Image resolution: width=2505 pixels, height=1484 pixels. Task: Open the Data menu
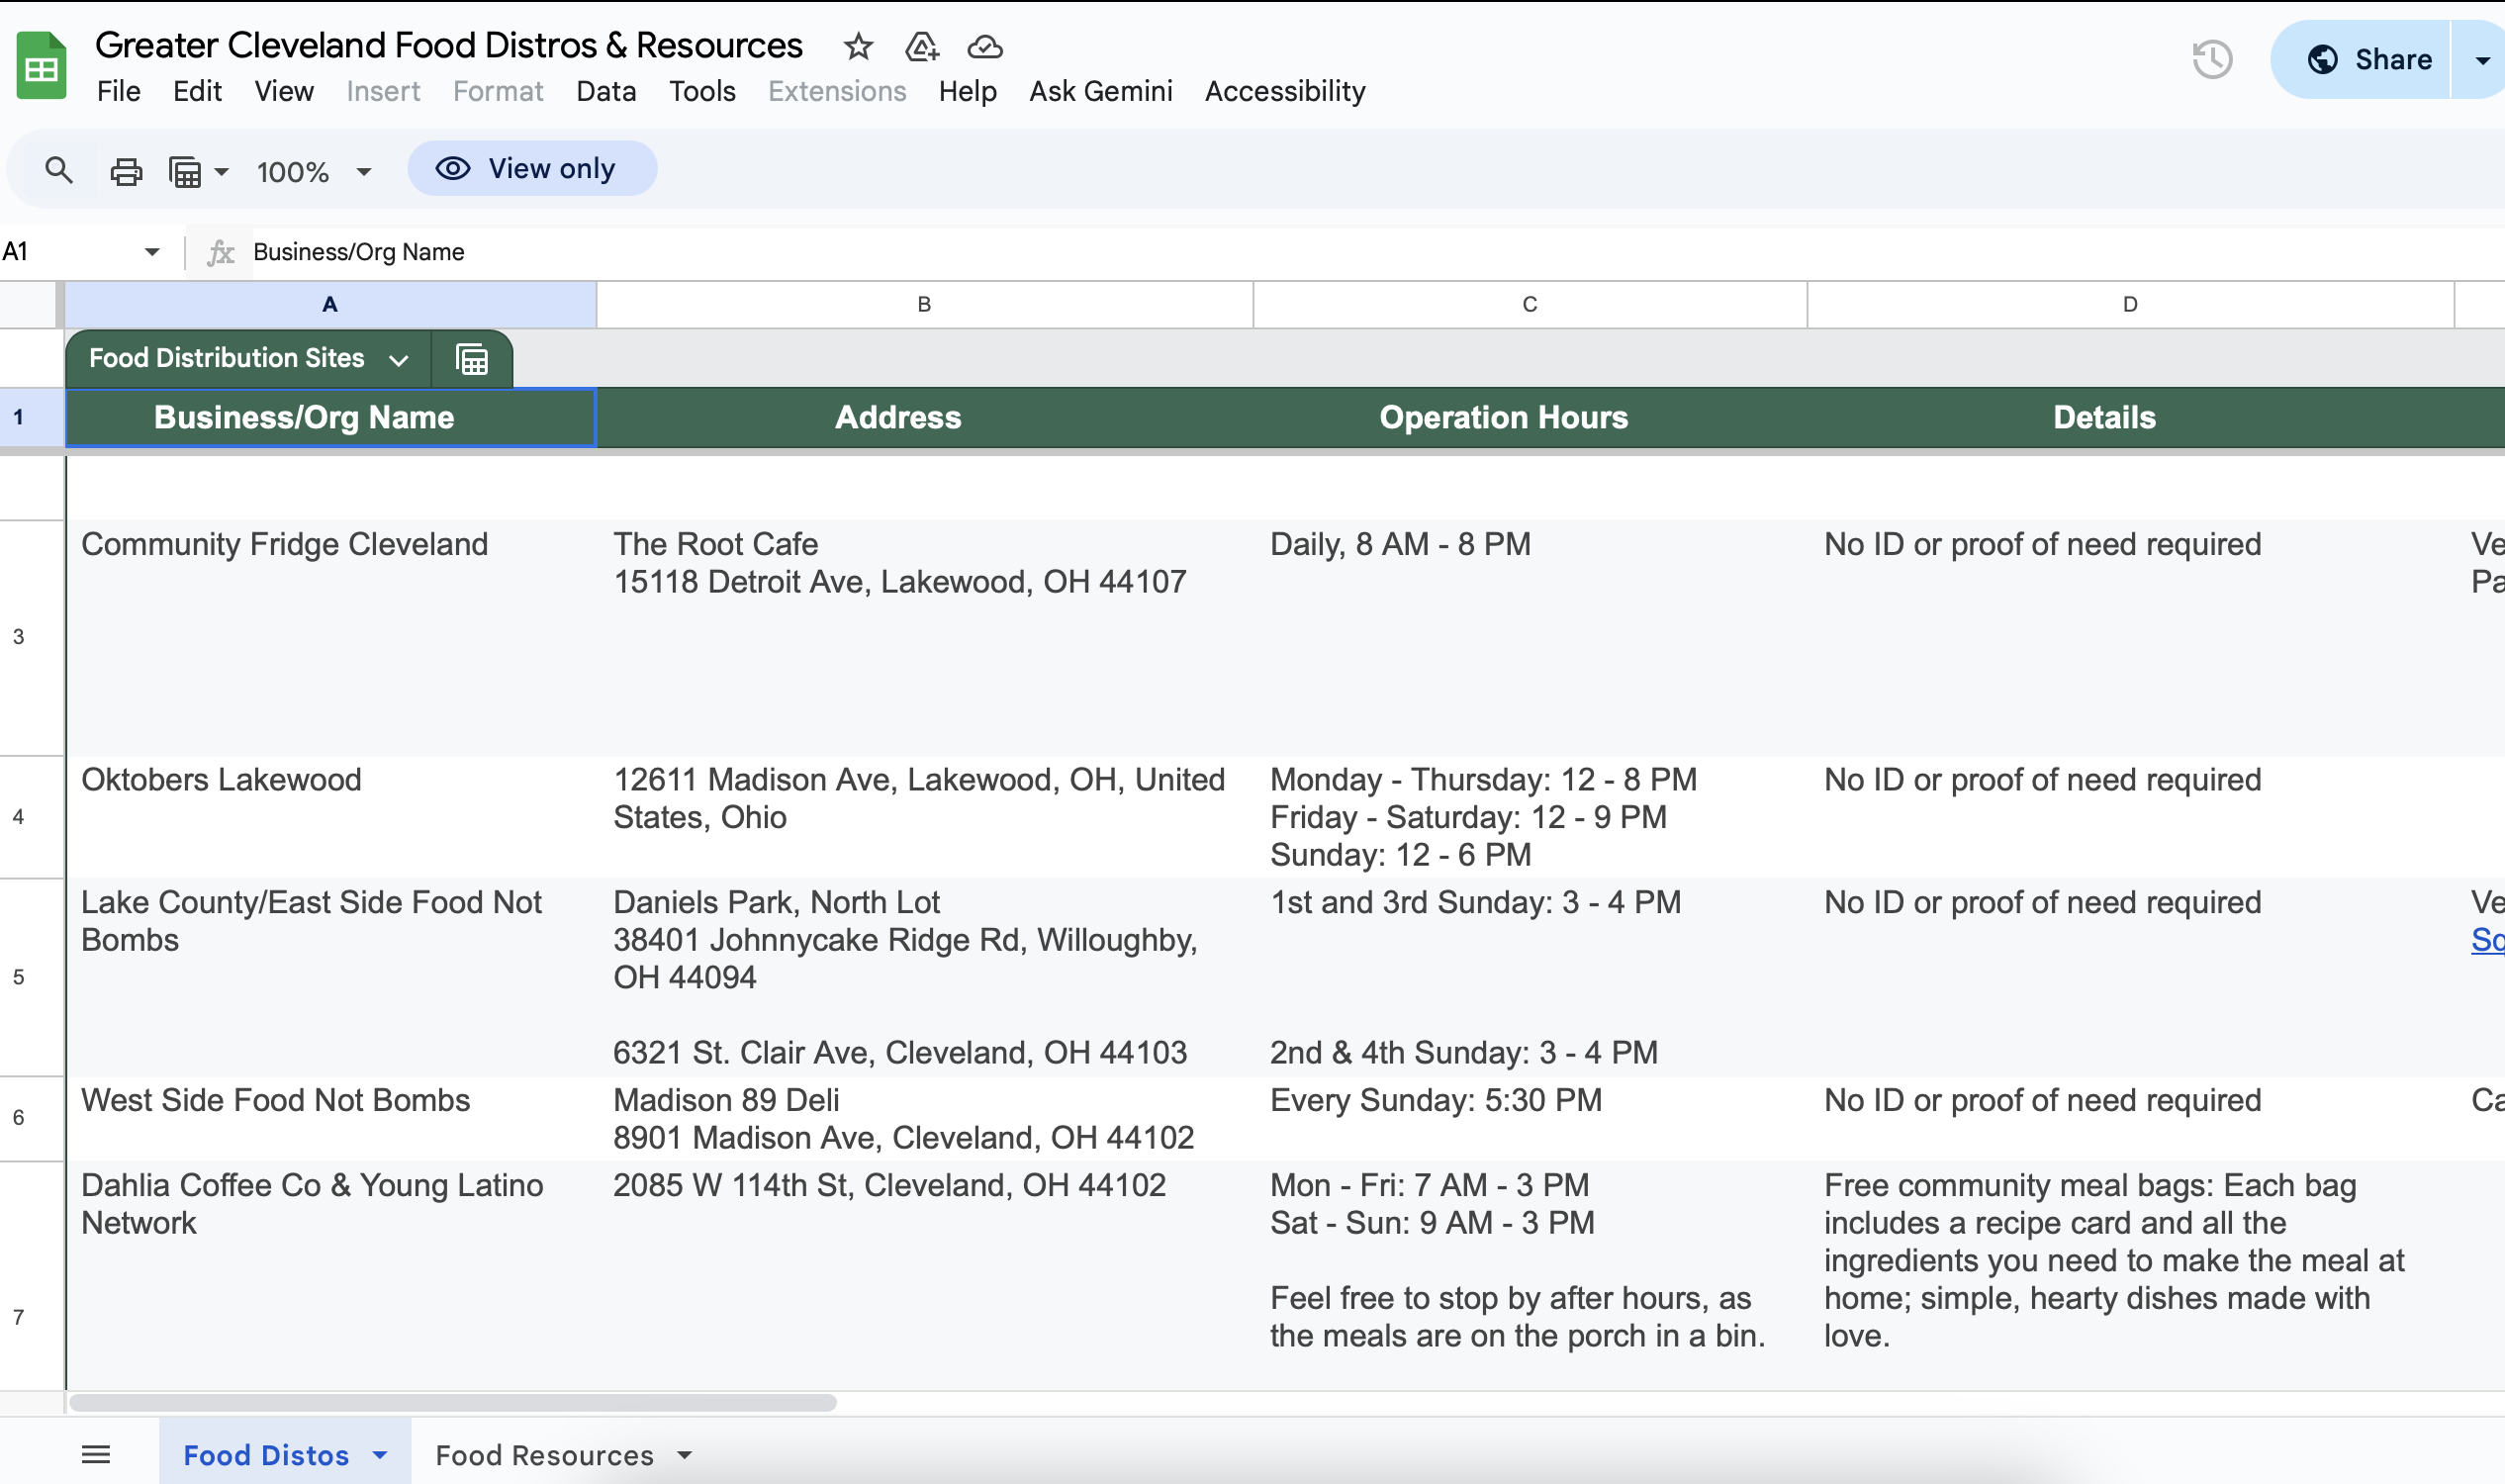(x=606, y=91)
